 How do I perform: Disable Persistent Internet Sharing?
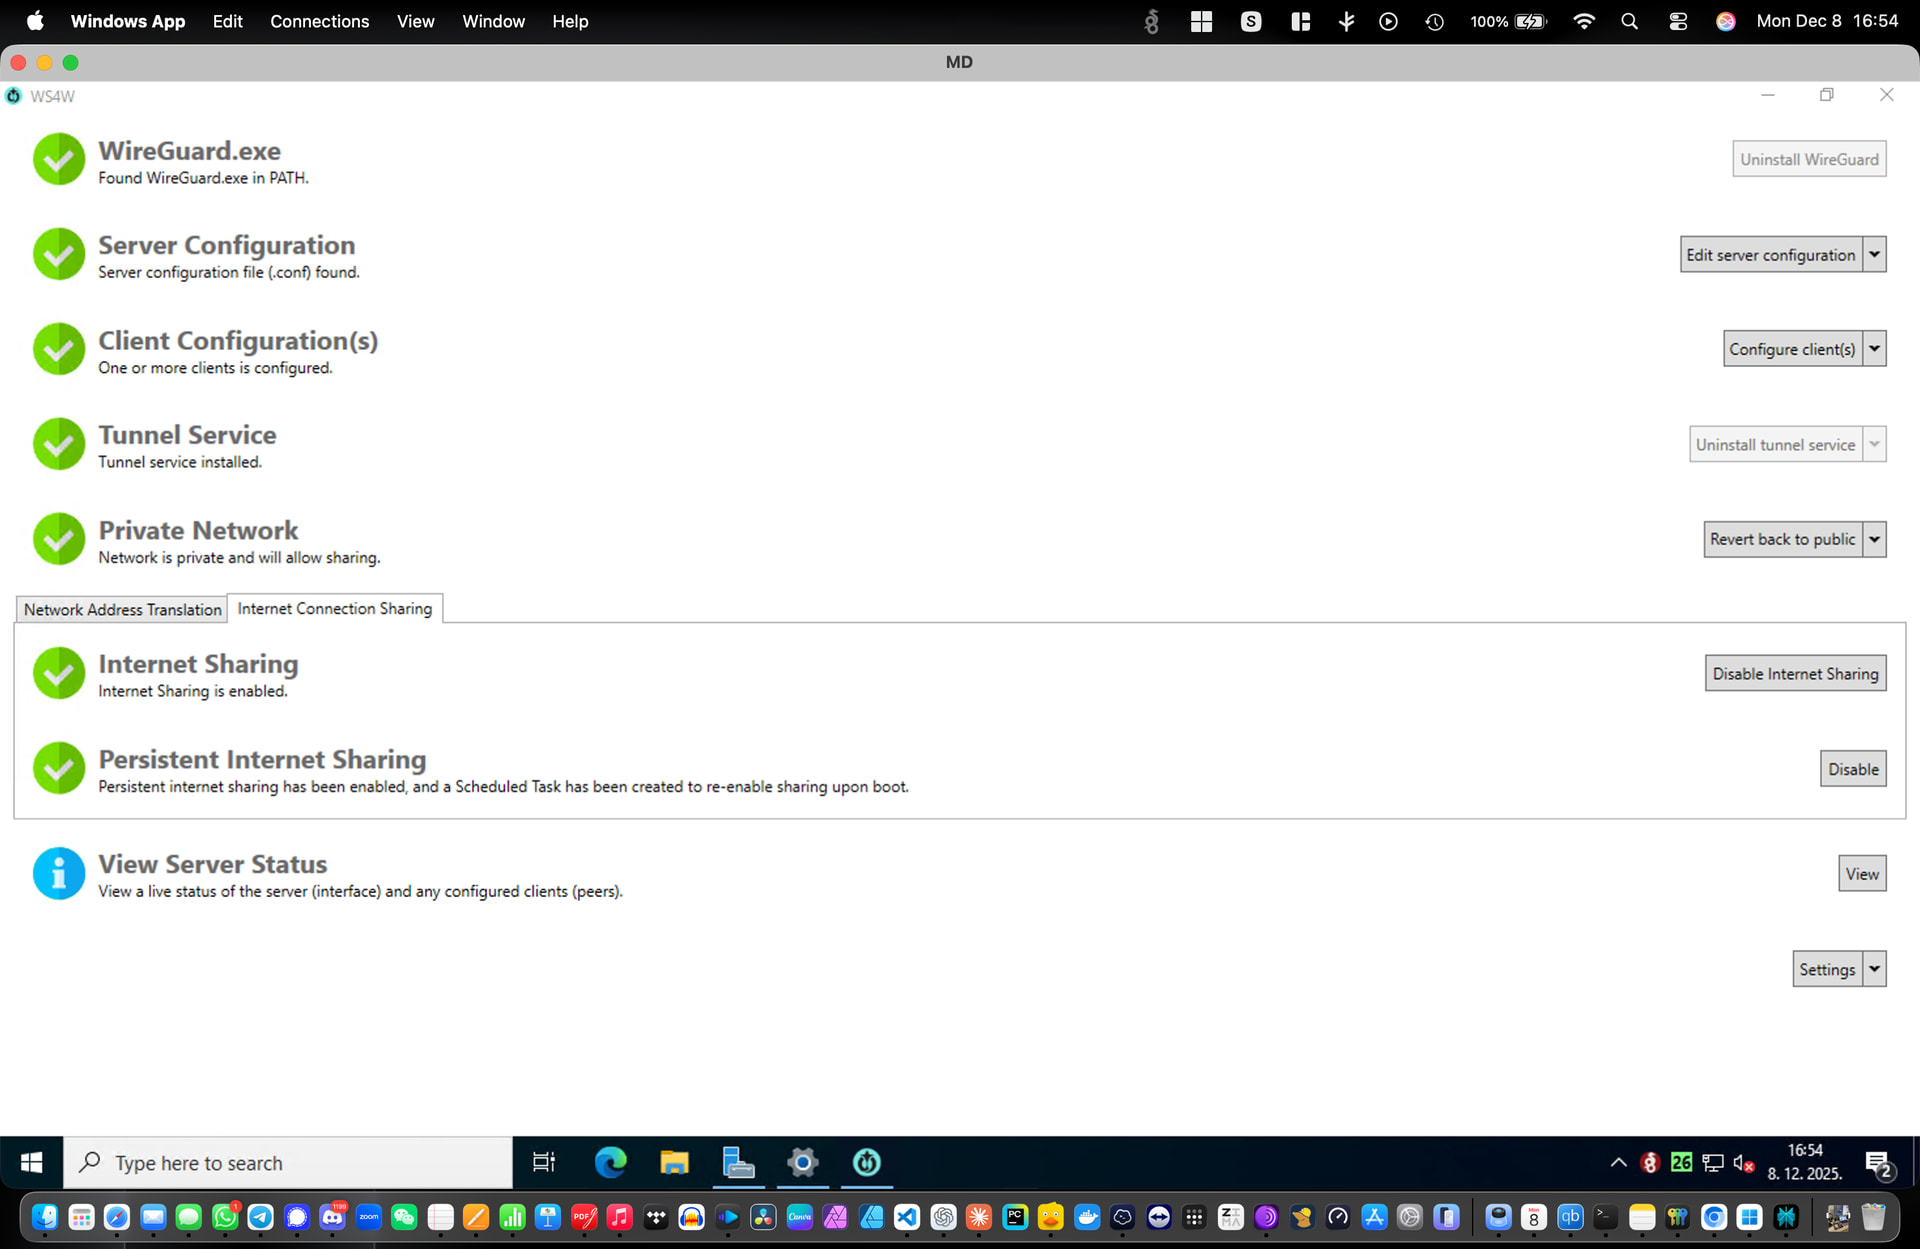[x=1852, y=769]
